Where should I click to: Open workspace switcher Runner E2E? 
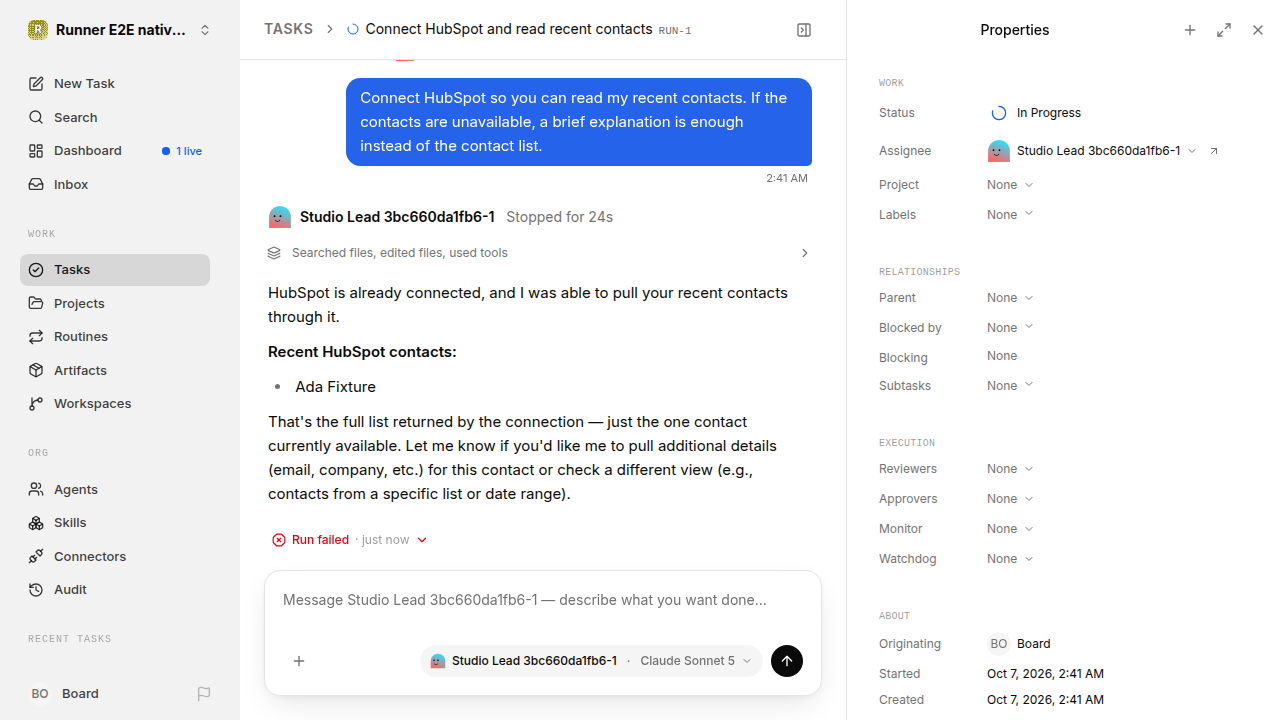click(x=120, y=30)
